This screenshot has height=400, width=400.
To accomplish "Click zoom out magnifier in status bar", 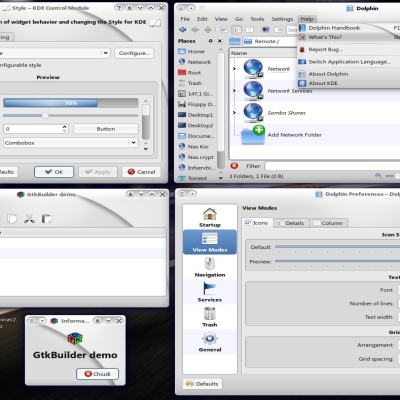I will click(378, 176).
